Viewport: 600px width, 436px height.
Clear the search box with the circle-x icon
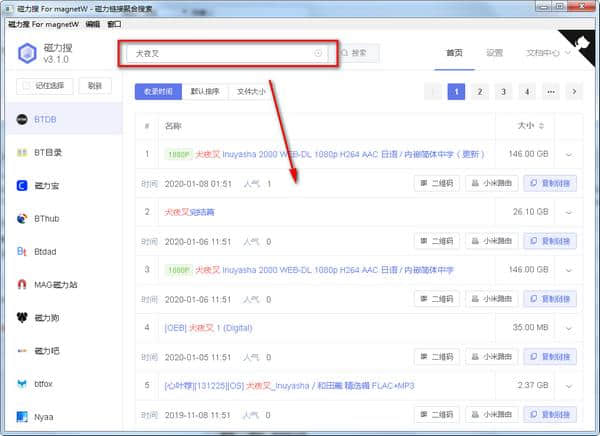(318, 53)
